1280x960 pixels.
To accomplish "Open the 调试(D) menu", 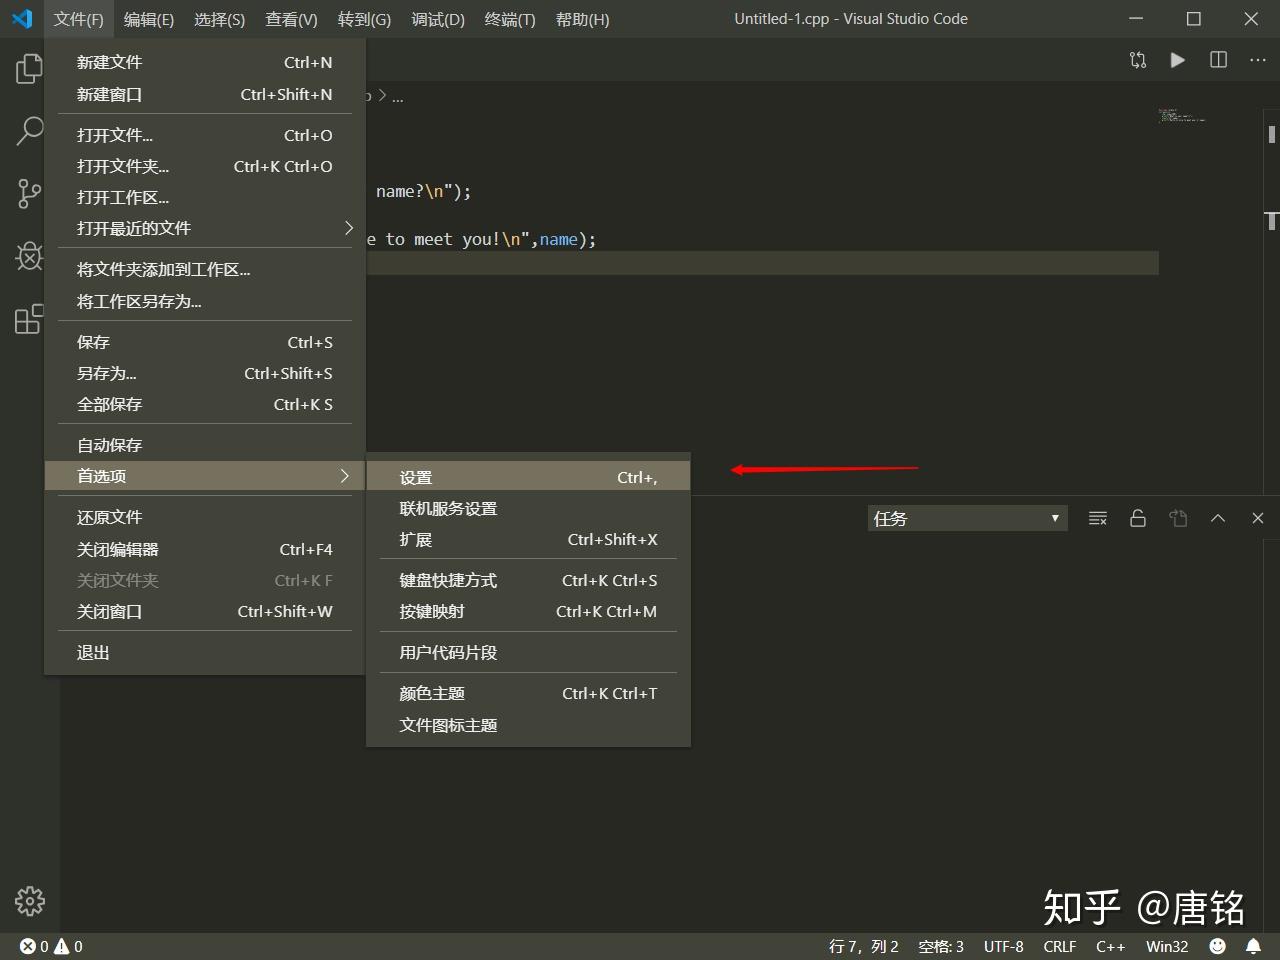I will tap(438, 19).
